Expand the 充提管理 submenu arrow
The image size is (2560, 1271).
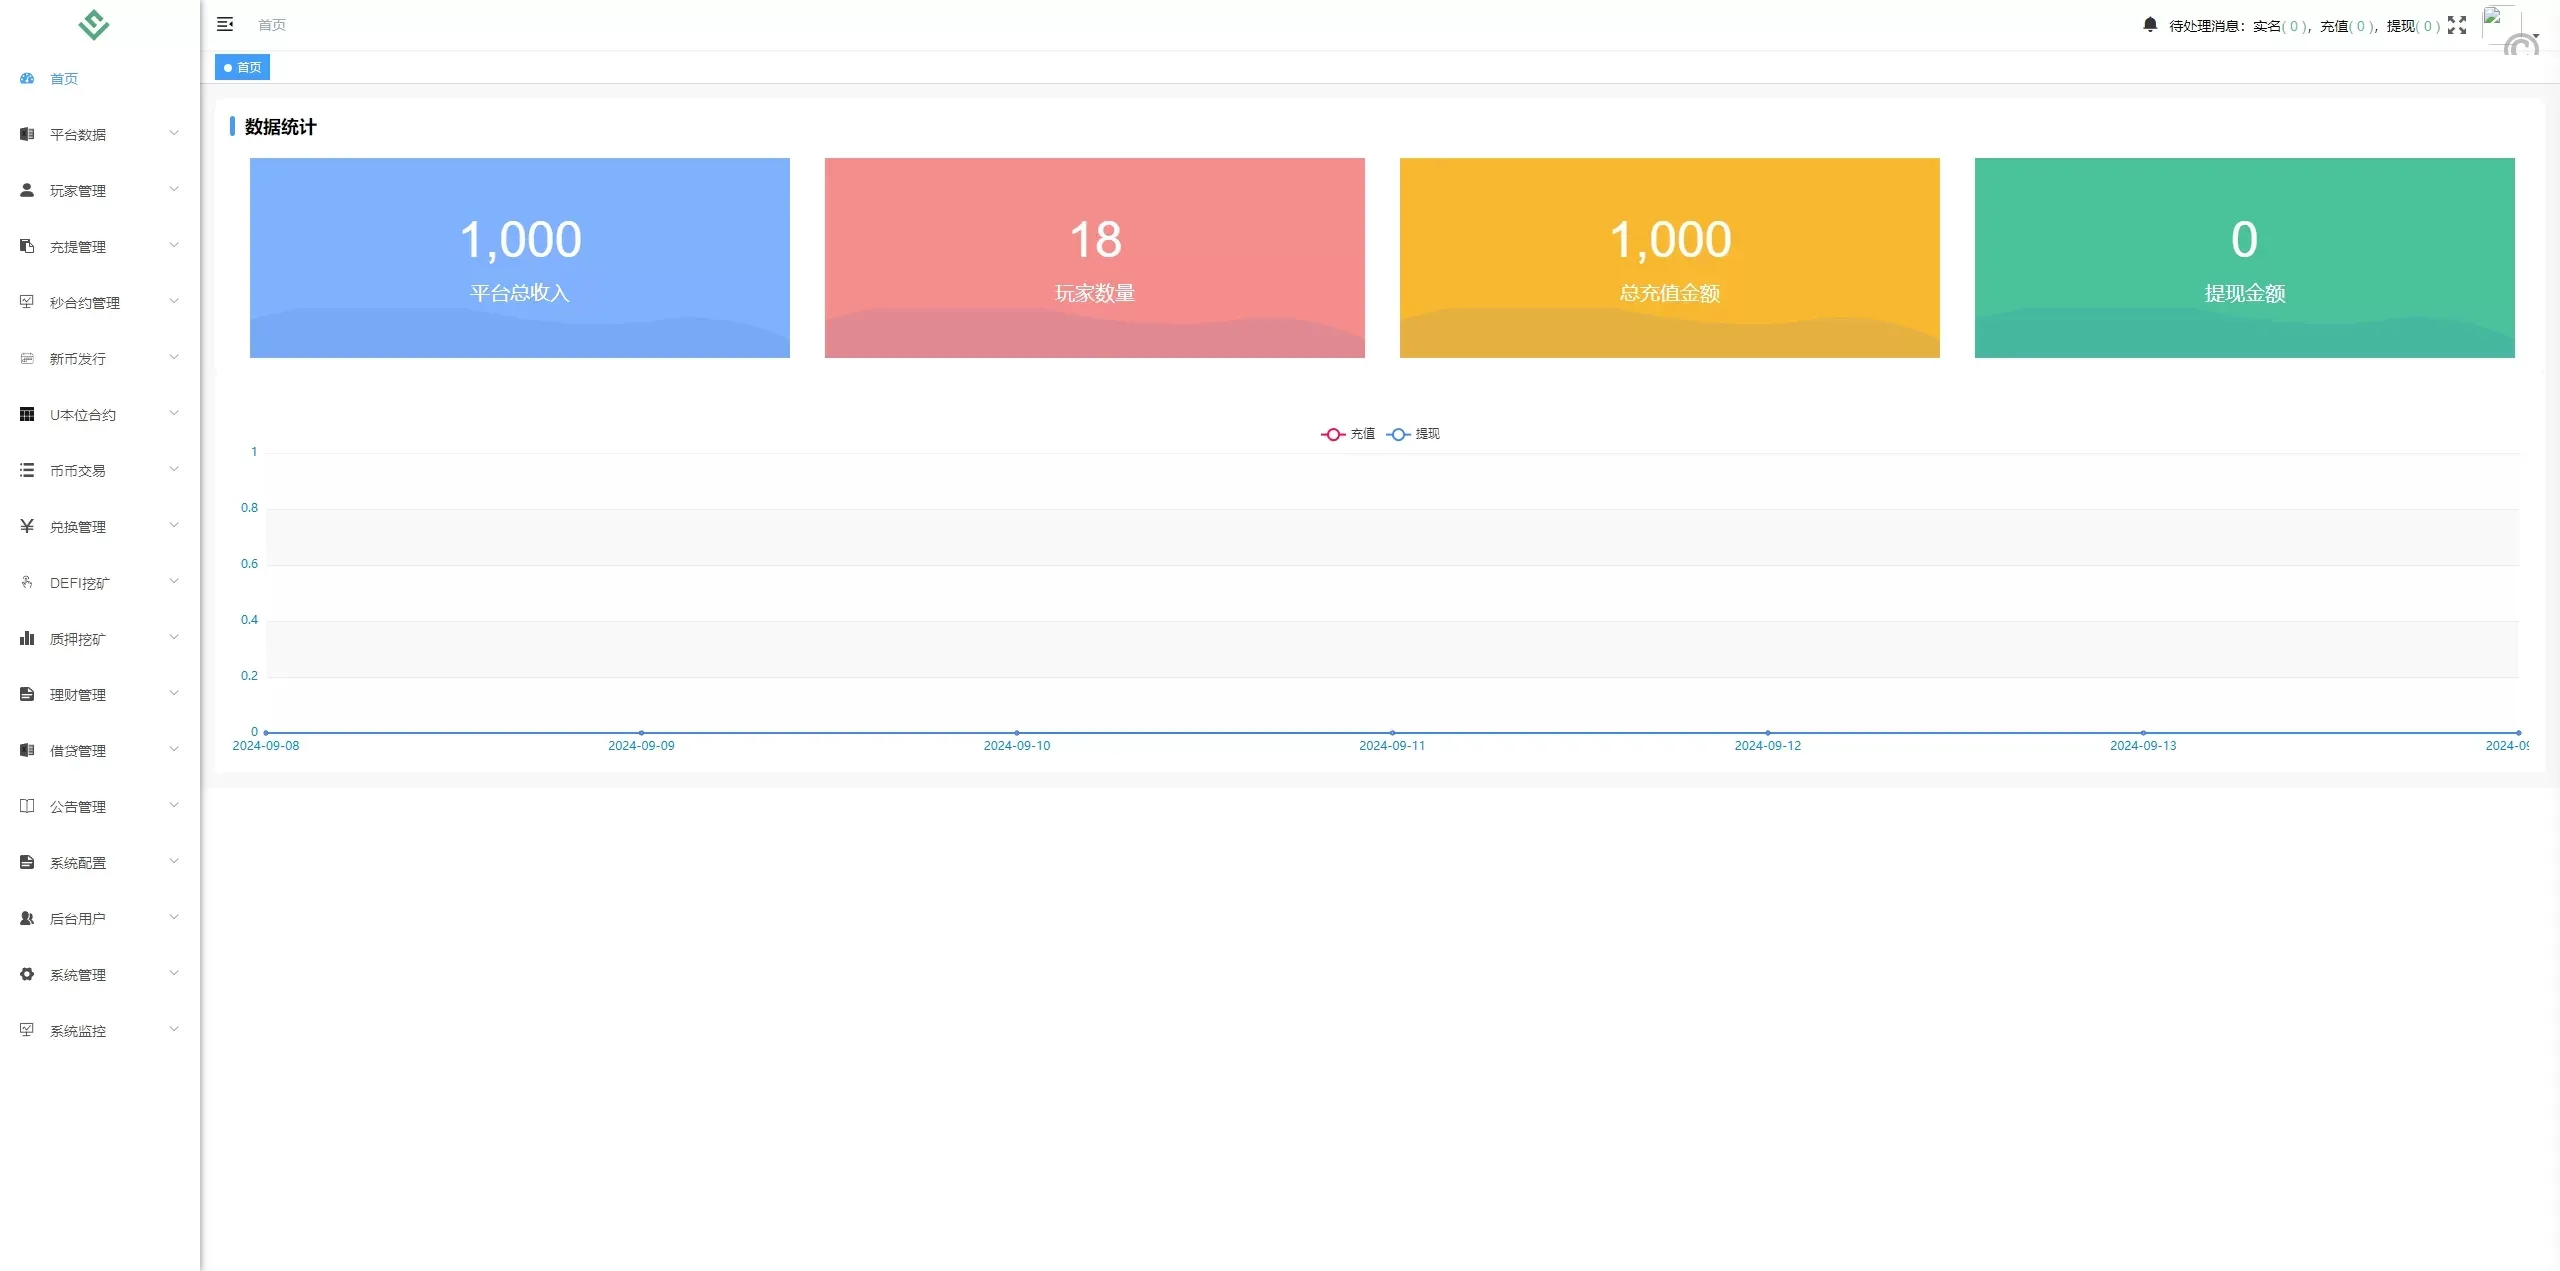tap(174, 245)
